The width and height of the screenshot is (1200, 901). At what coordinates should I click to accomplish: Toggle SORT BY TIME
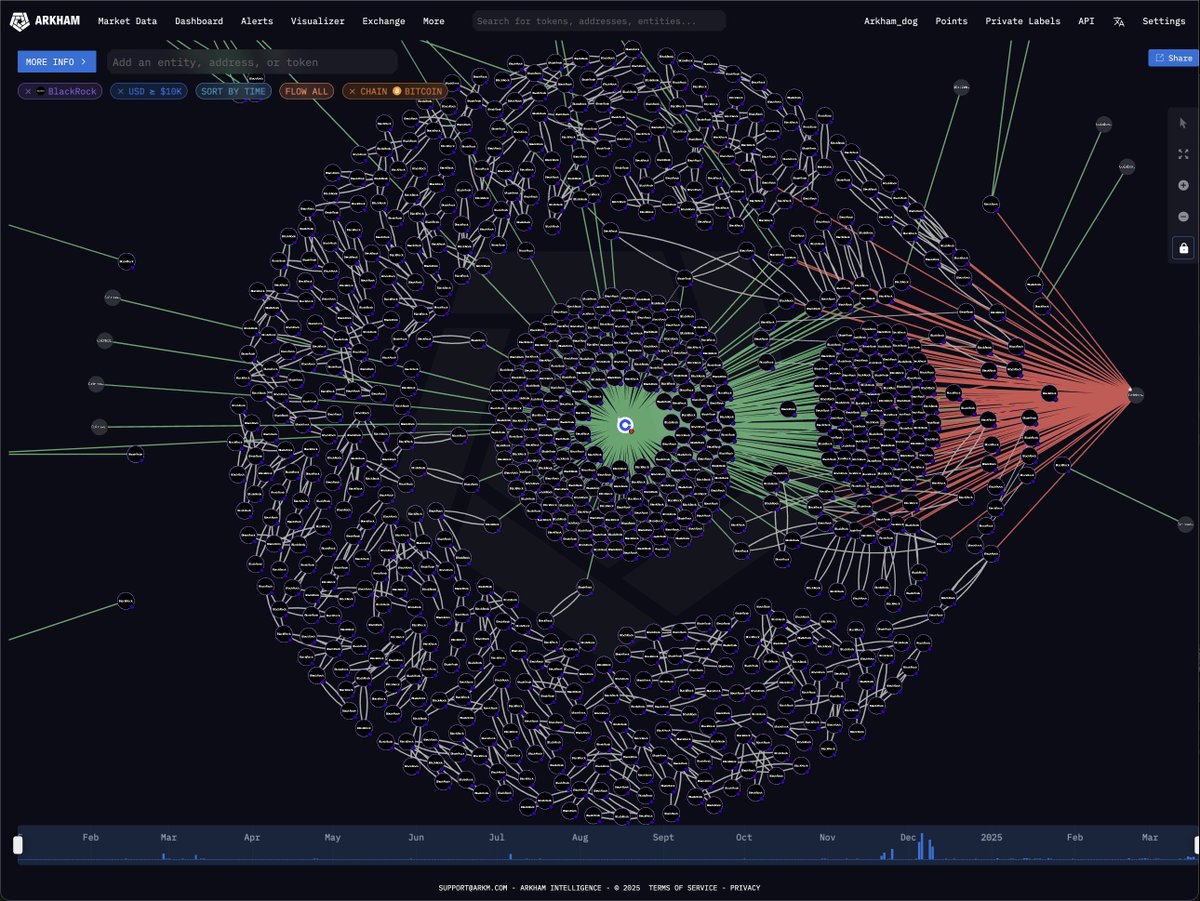point(233,91)
